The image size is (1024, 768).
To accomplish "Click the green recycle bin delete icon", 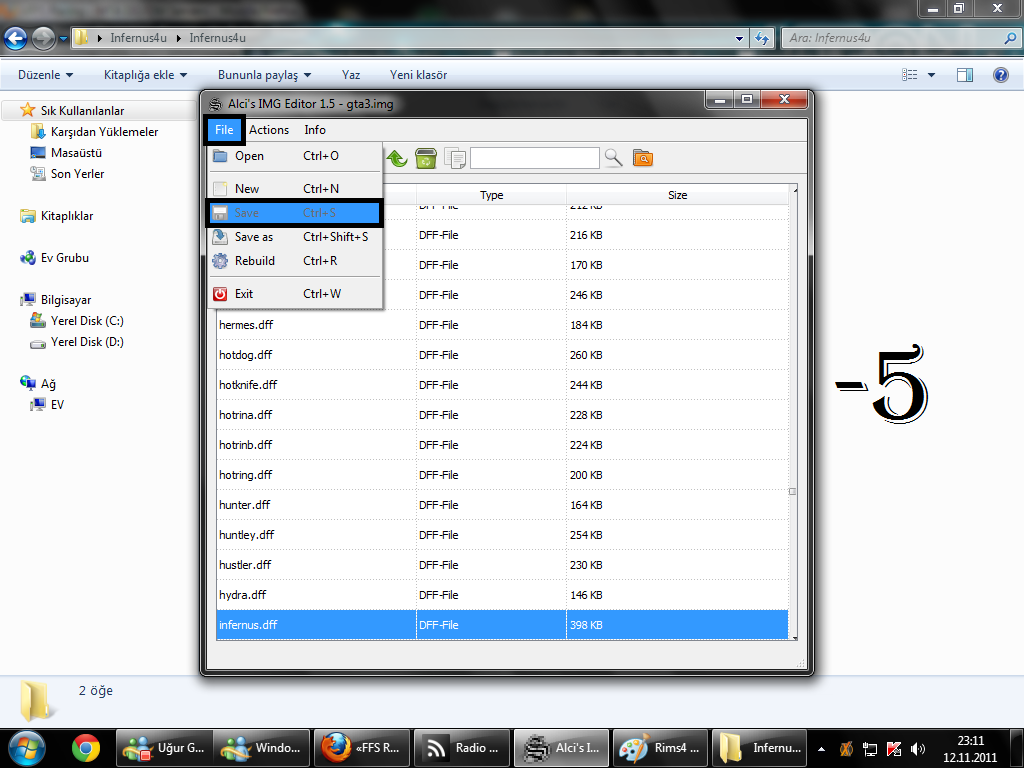I will click(426, 158).
